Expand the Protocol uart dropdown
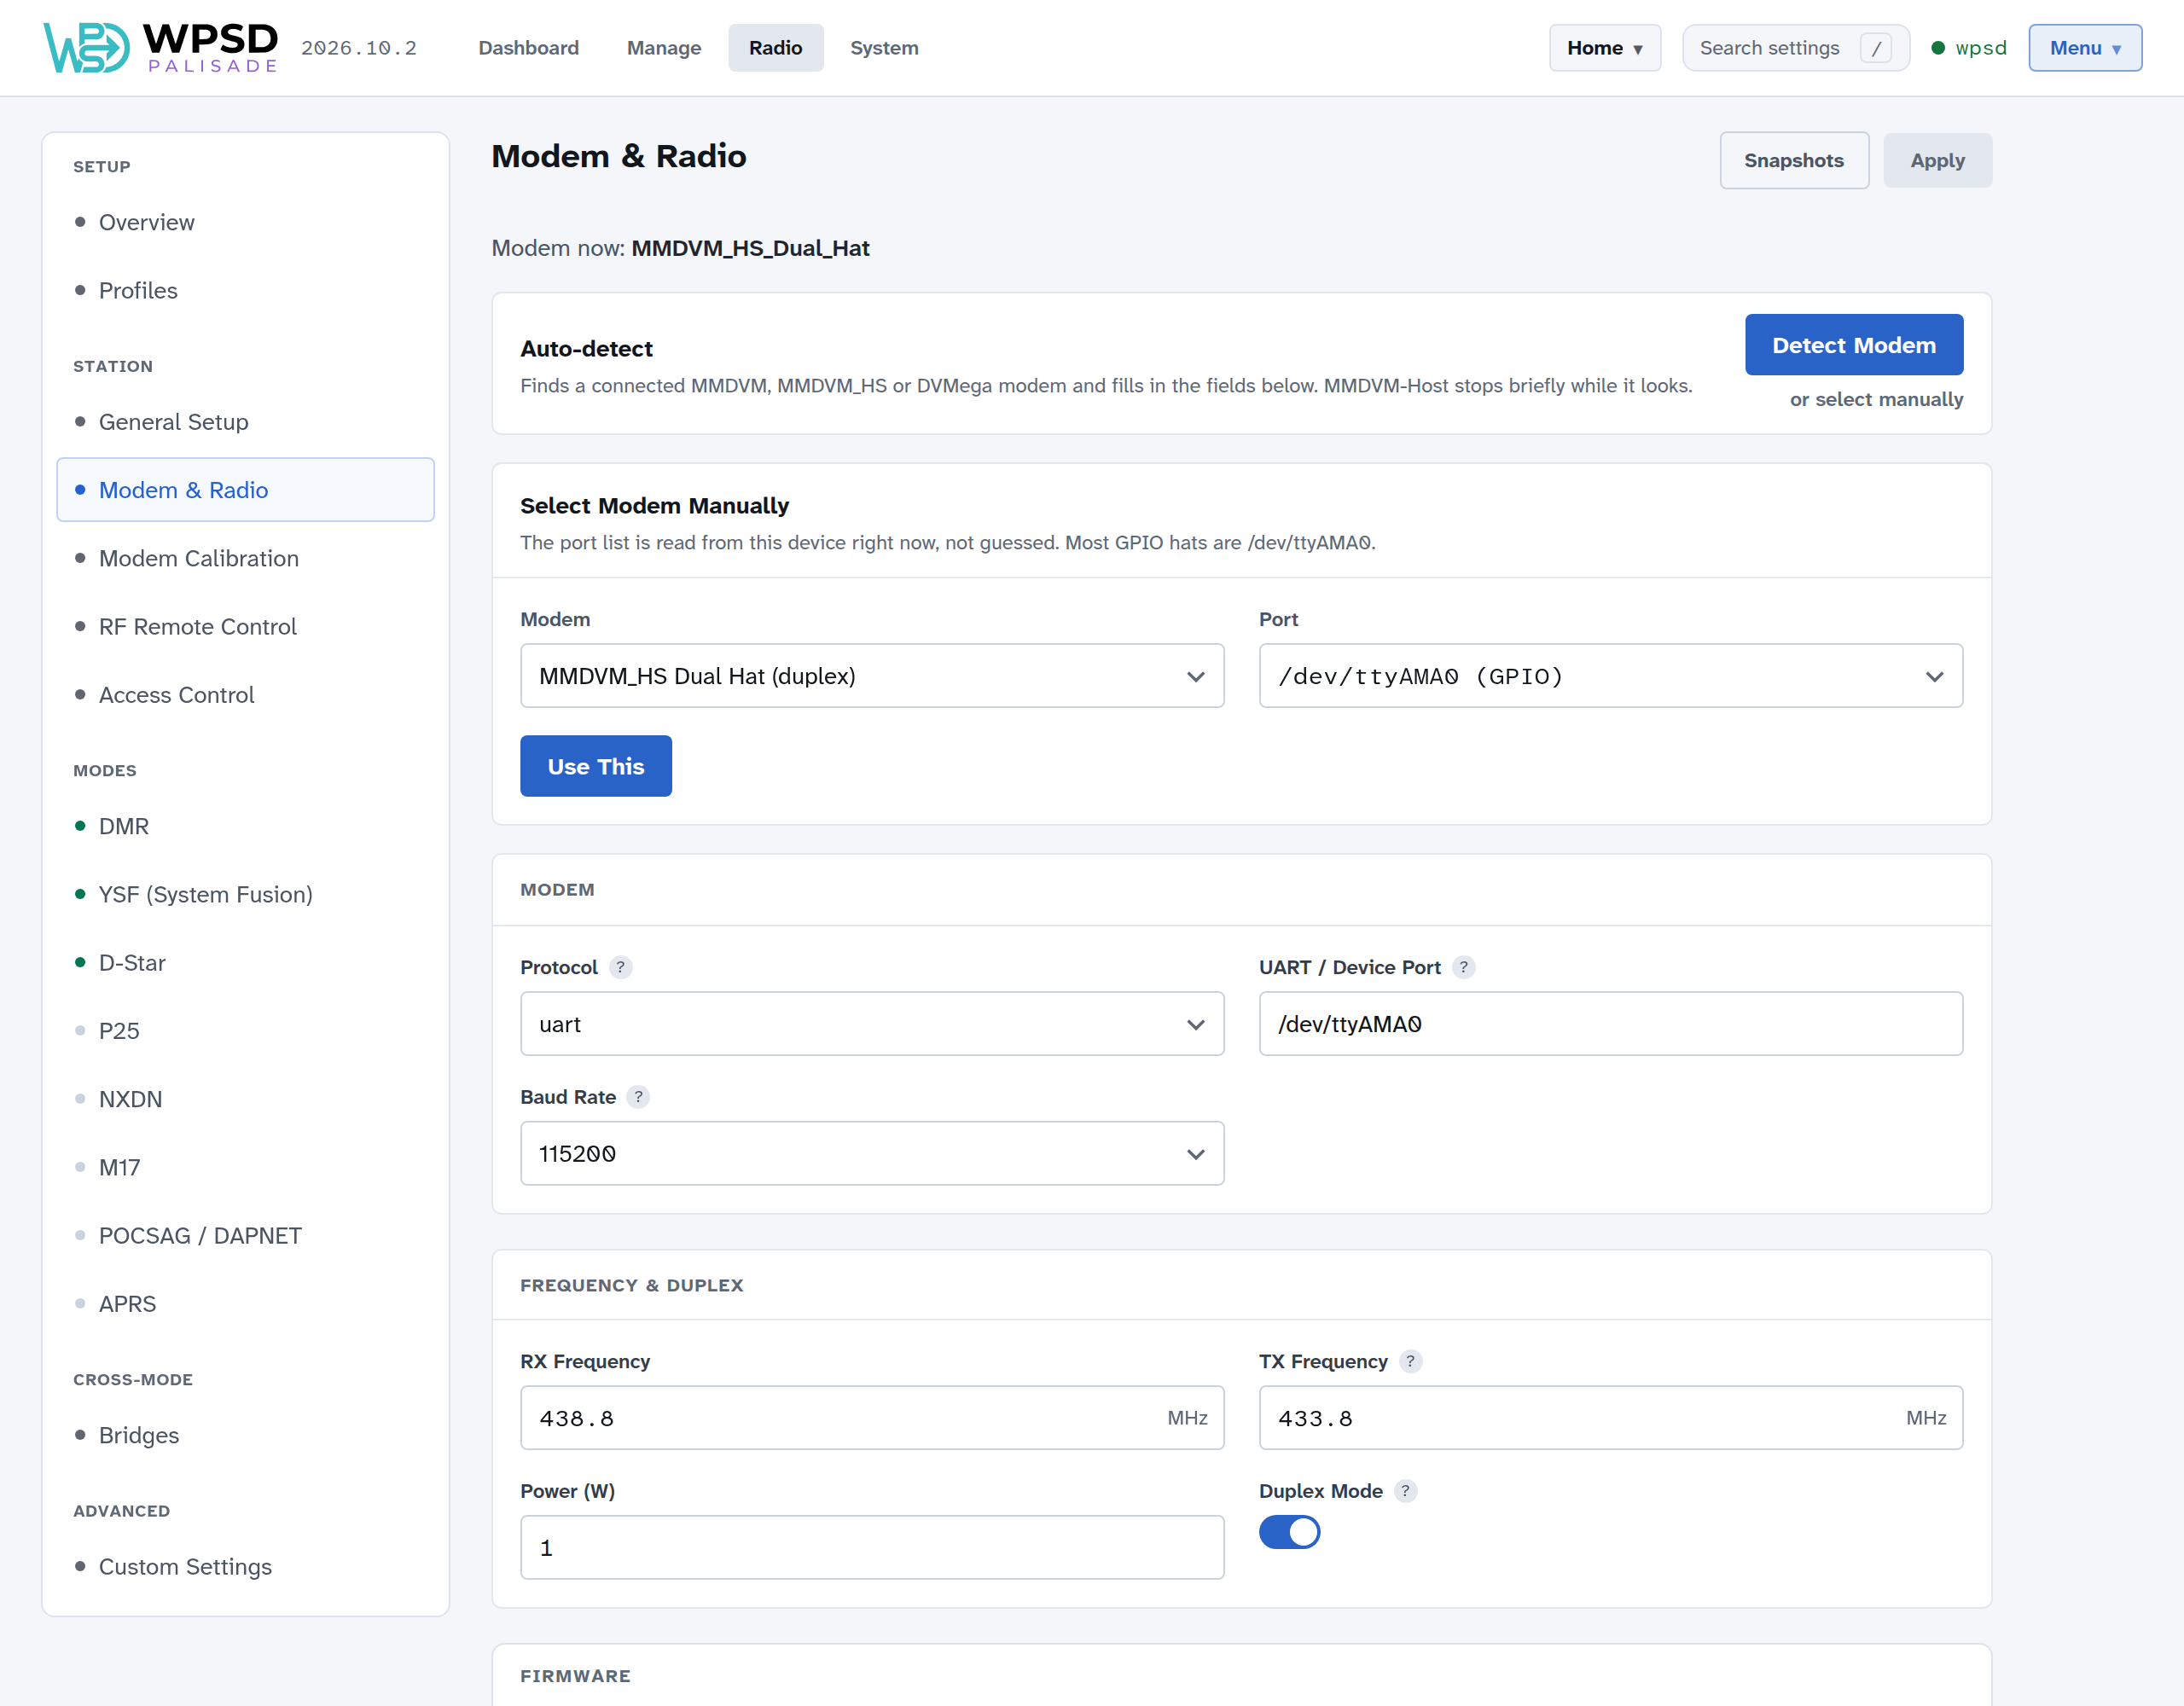The image size is (2184, 1706). tap(872, 1024)
